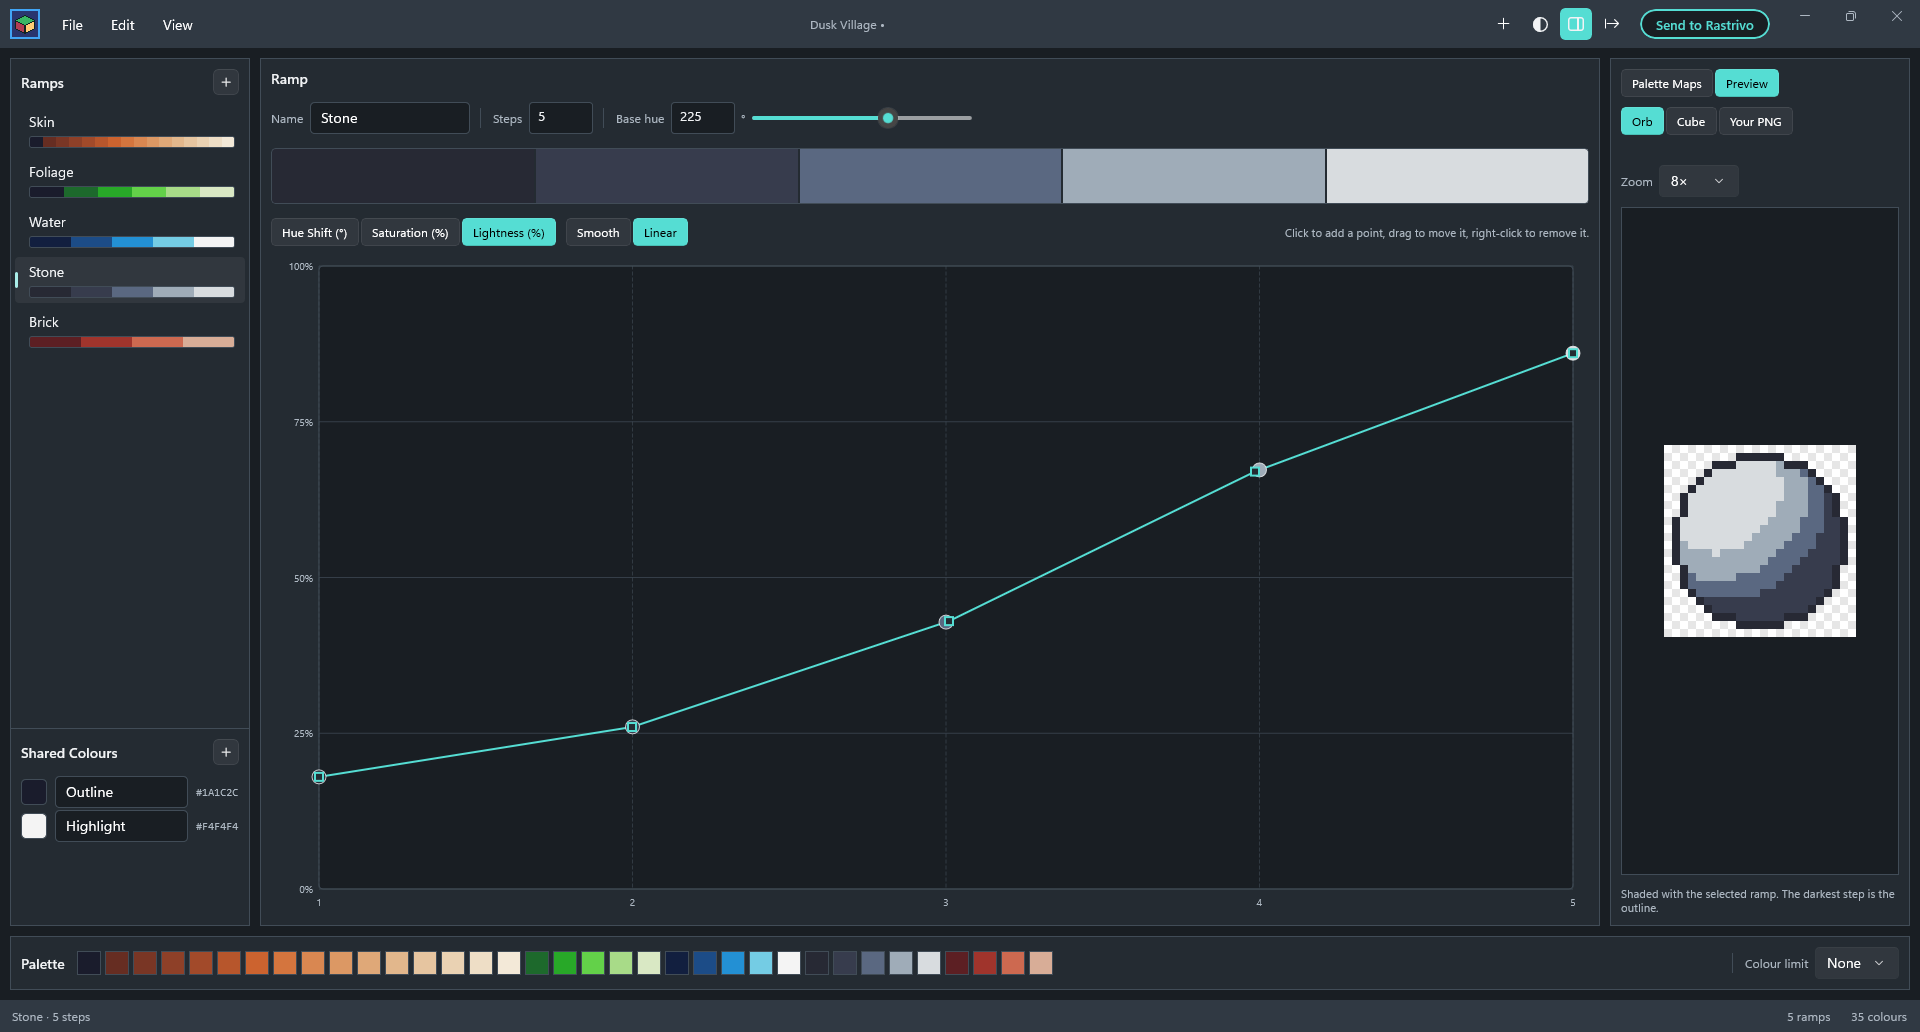The width and height of the screenshot is (1920, 1032).
Task: Add a new ramp with plus icon
Action: tap(226, 82)
